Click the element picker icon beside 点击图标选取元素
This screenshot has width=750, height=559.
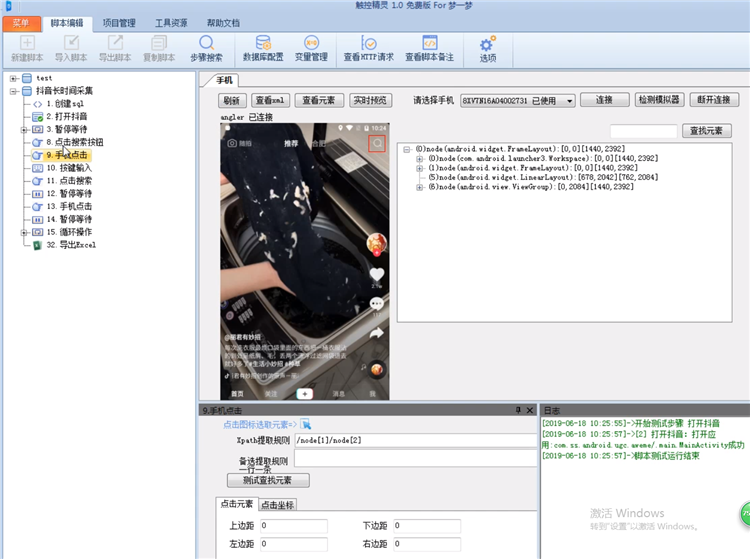click(x=306, y=425)
